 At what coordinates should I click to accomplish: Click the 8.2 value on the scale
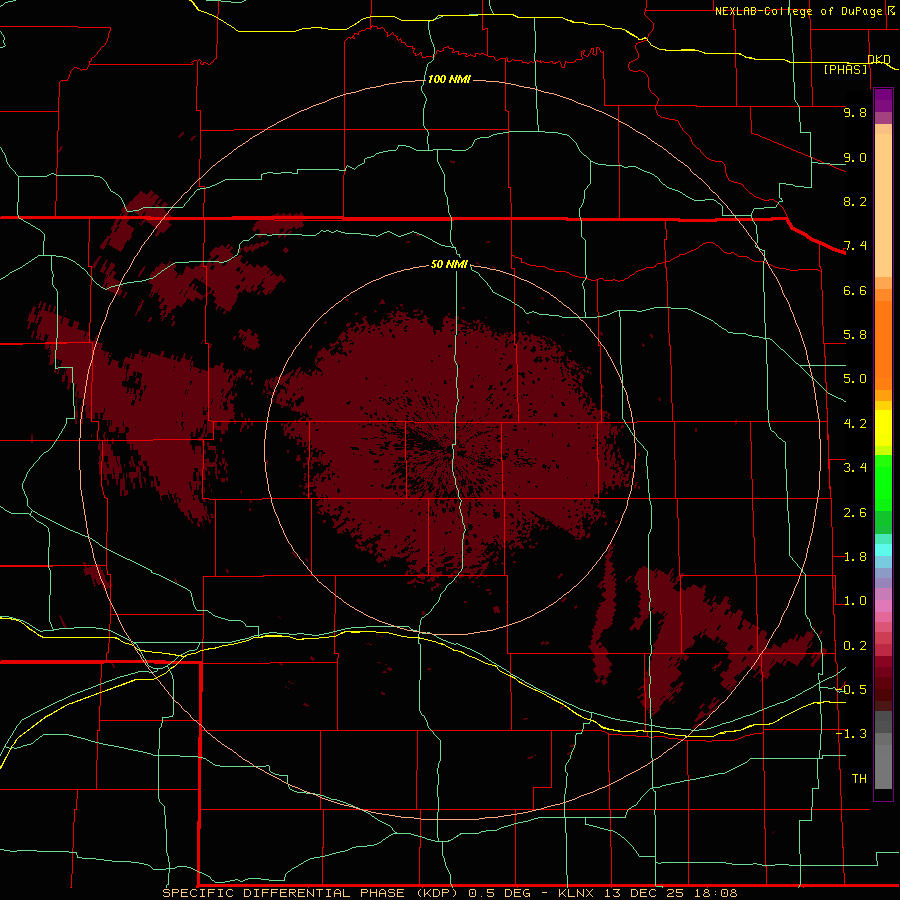(x=855, y=201)
